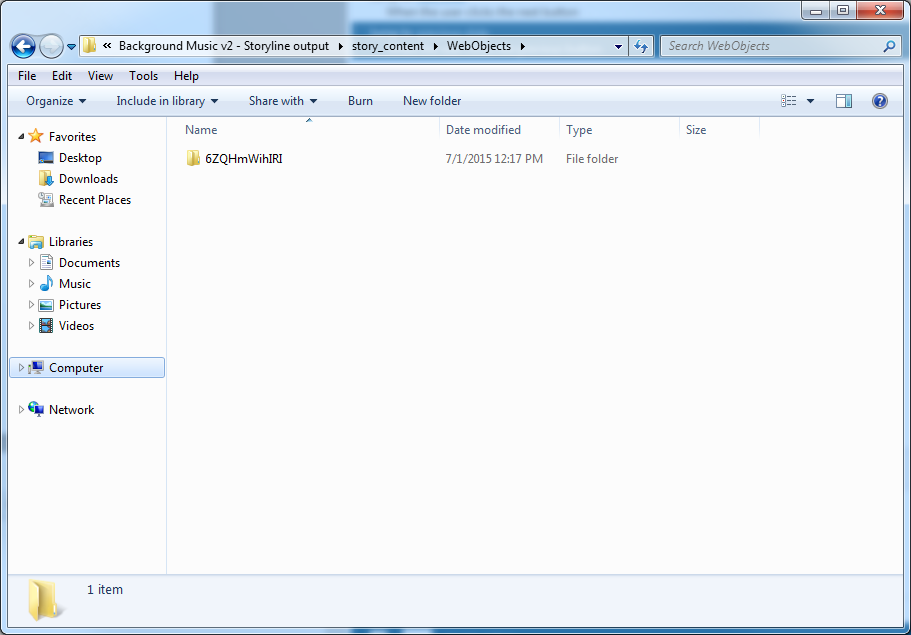Click the Burn button
911x635 pixels.
click(x=360, y=101)
